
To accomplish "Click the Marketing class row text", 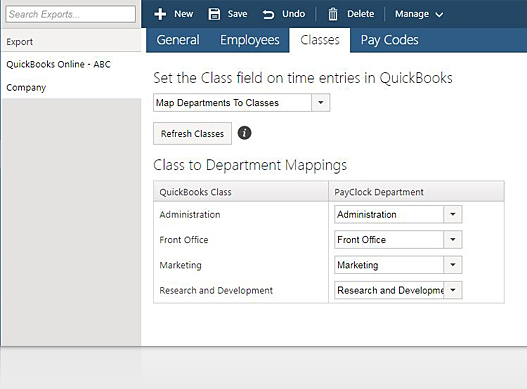I will click(x=180, y=265).
